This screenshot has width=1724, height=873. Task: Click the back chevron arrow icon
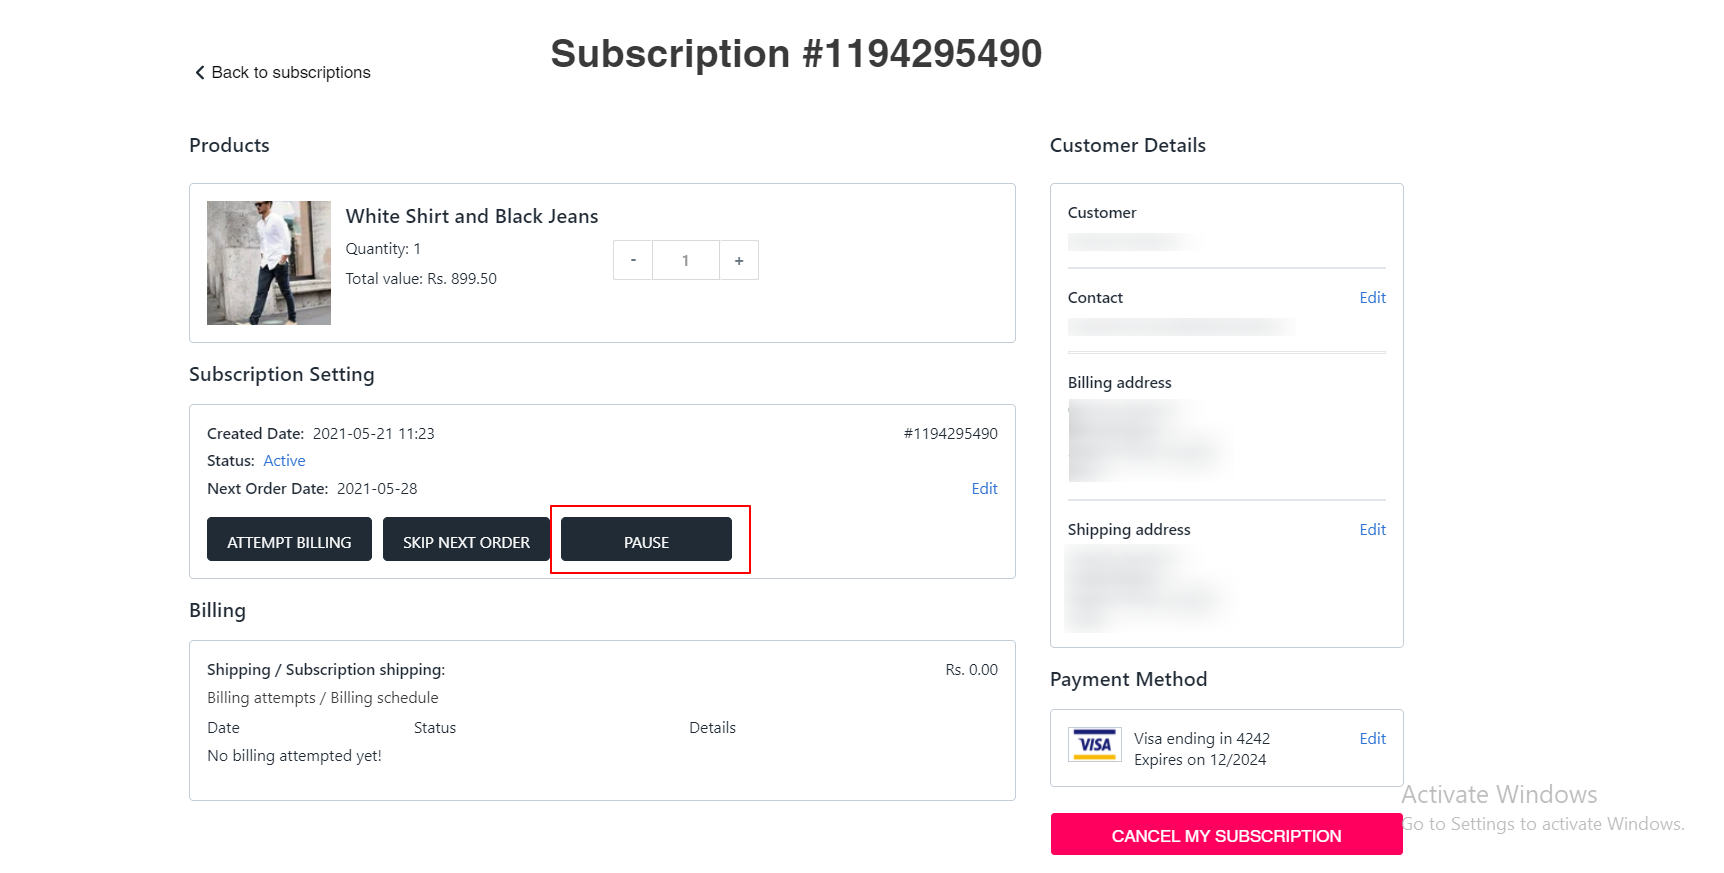200,72
